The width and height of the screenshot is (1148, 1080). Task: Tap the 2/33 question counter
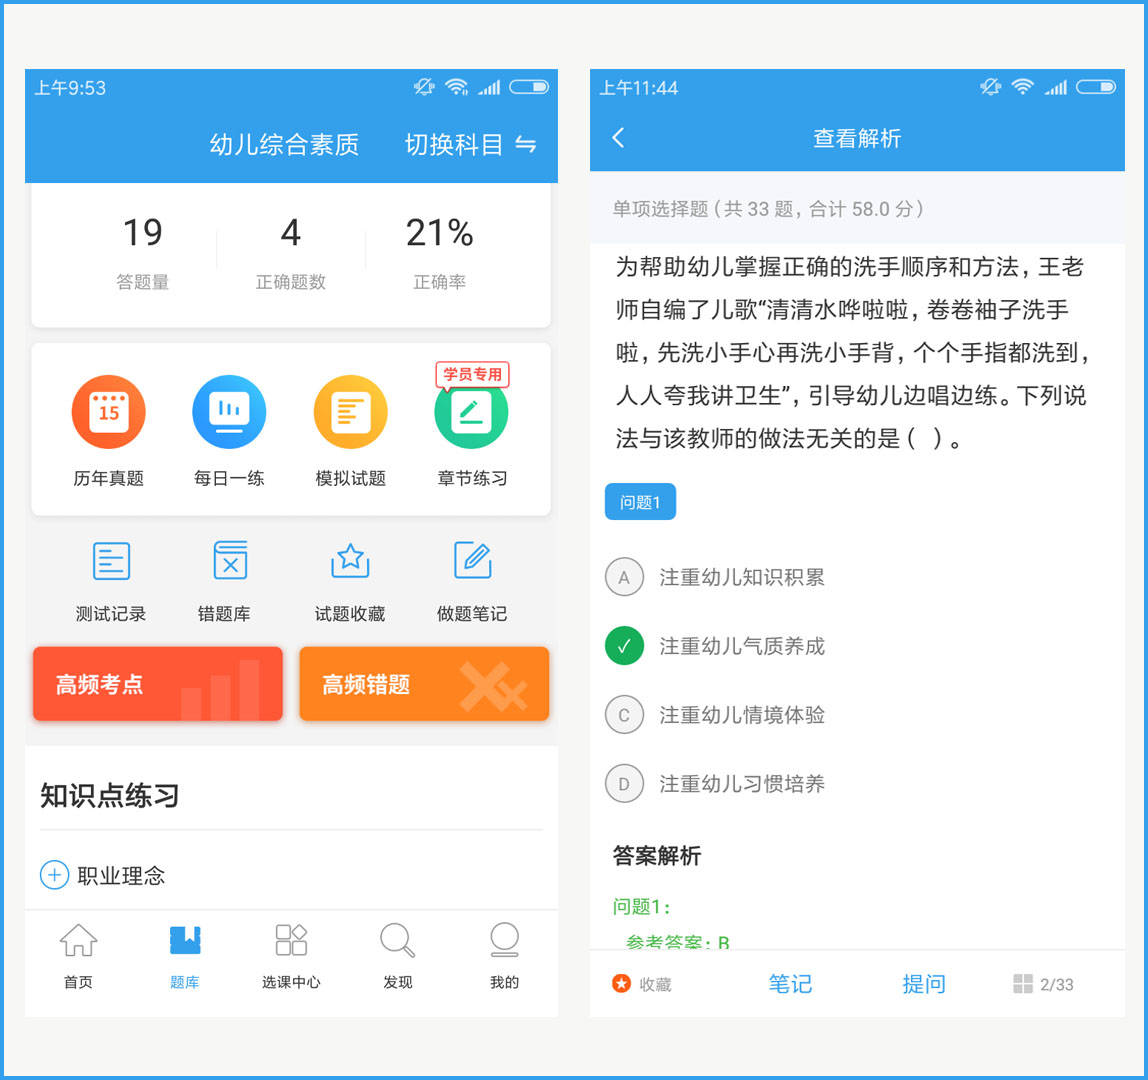[x=1056, y=984]
